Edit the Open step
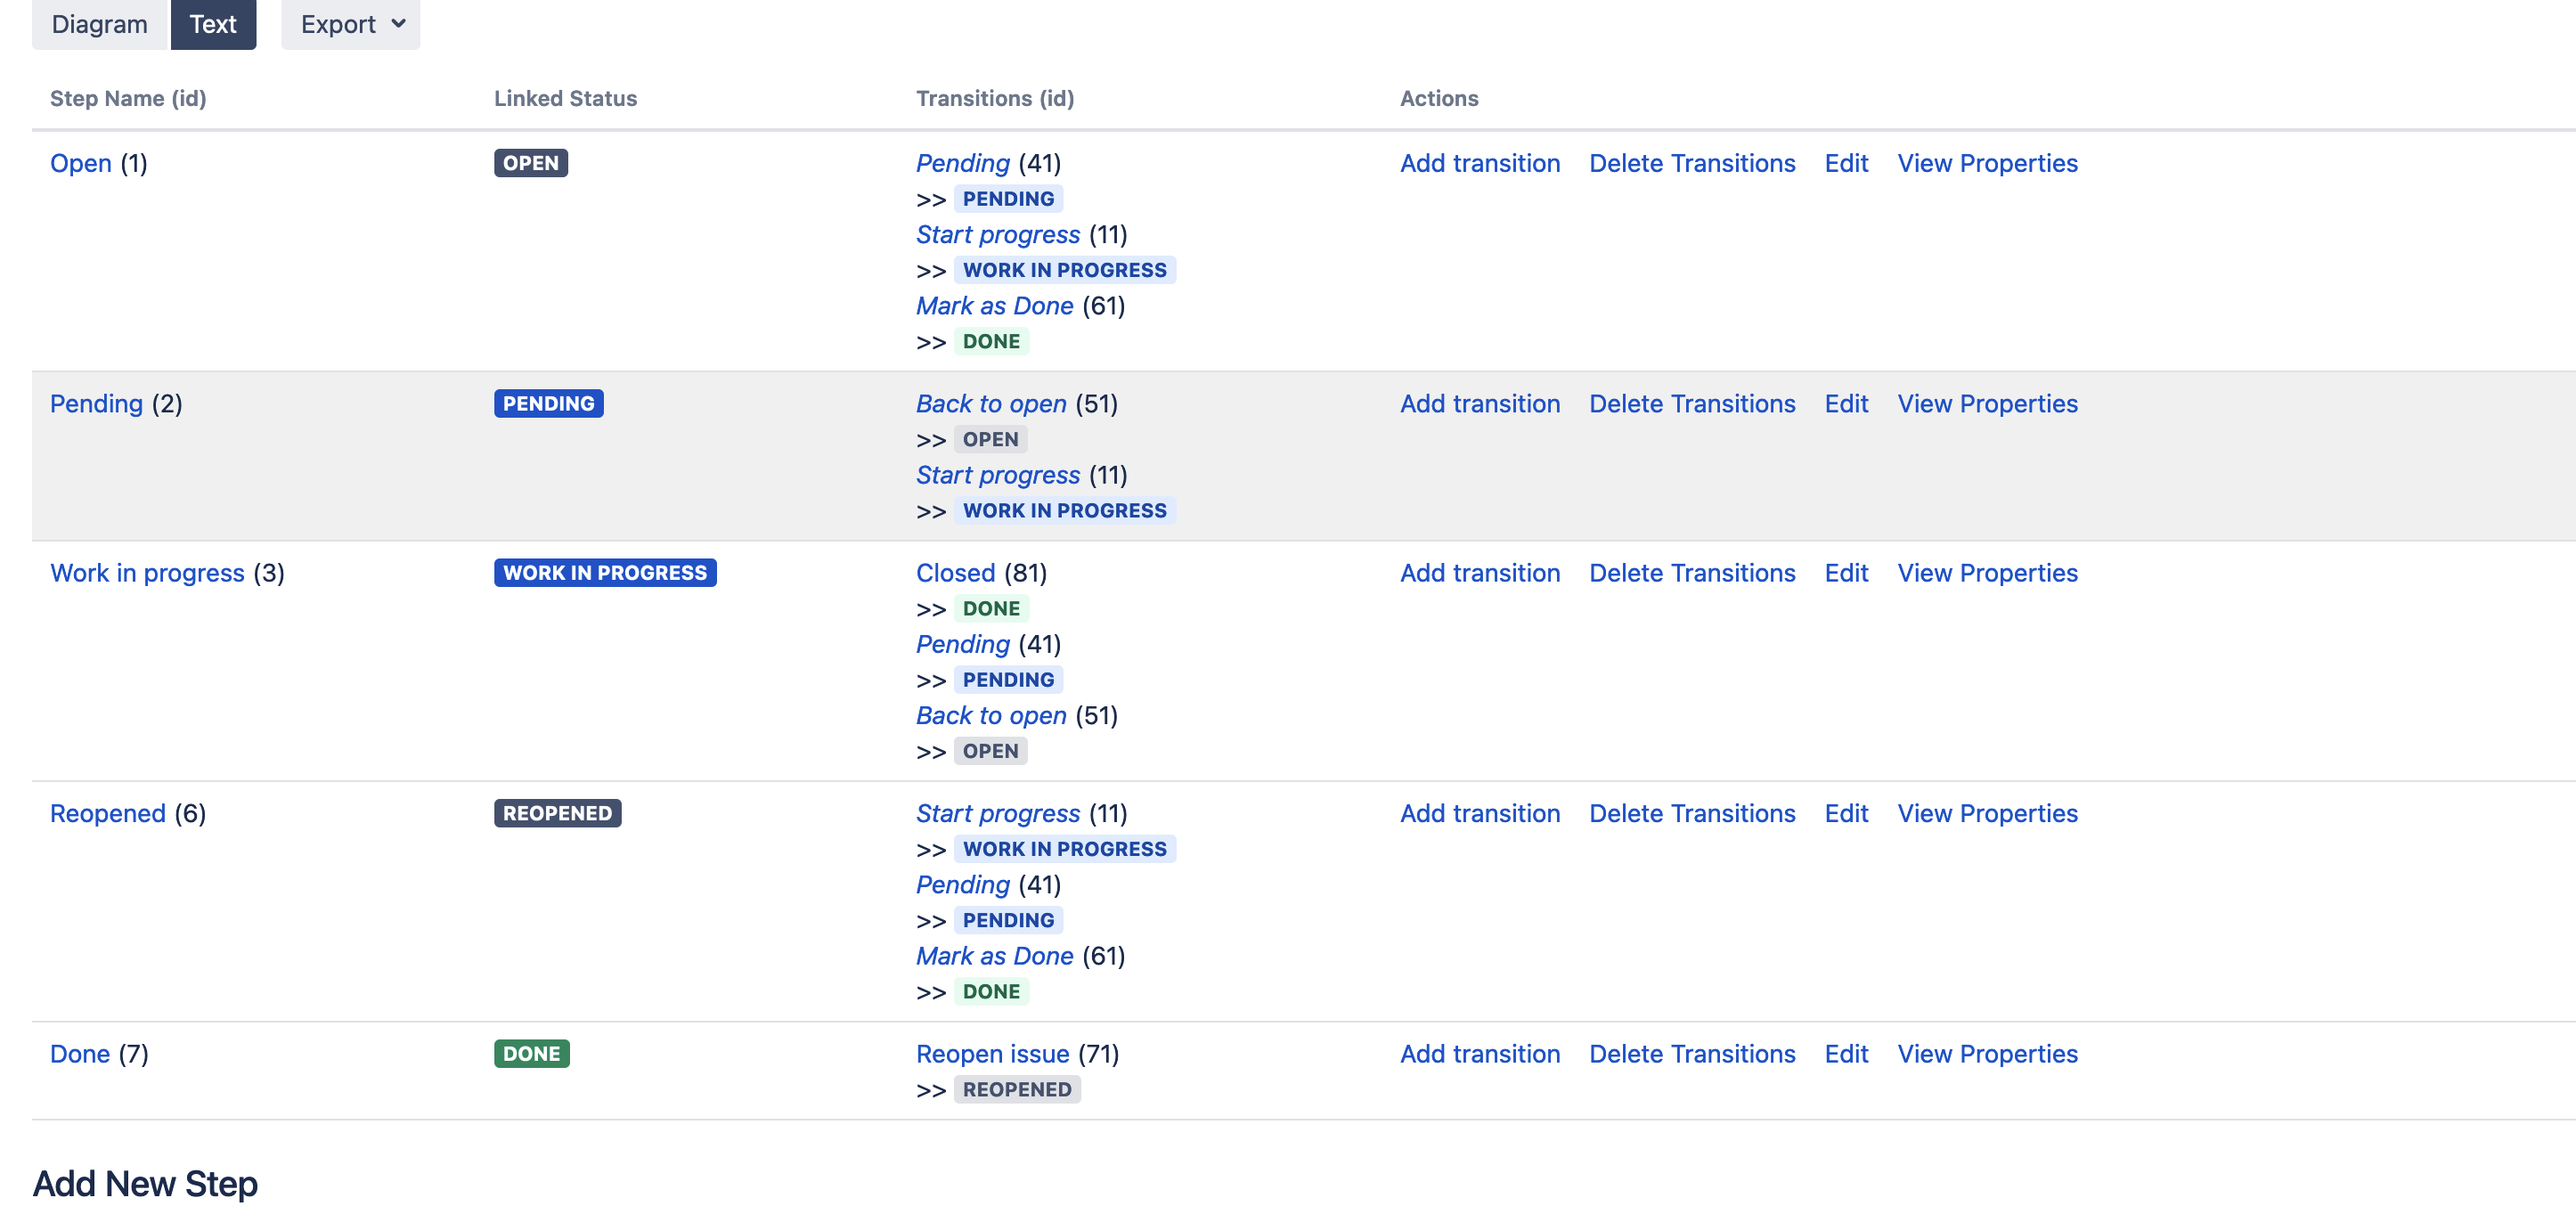 [x=1846, y=163]
